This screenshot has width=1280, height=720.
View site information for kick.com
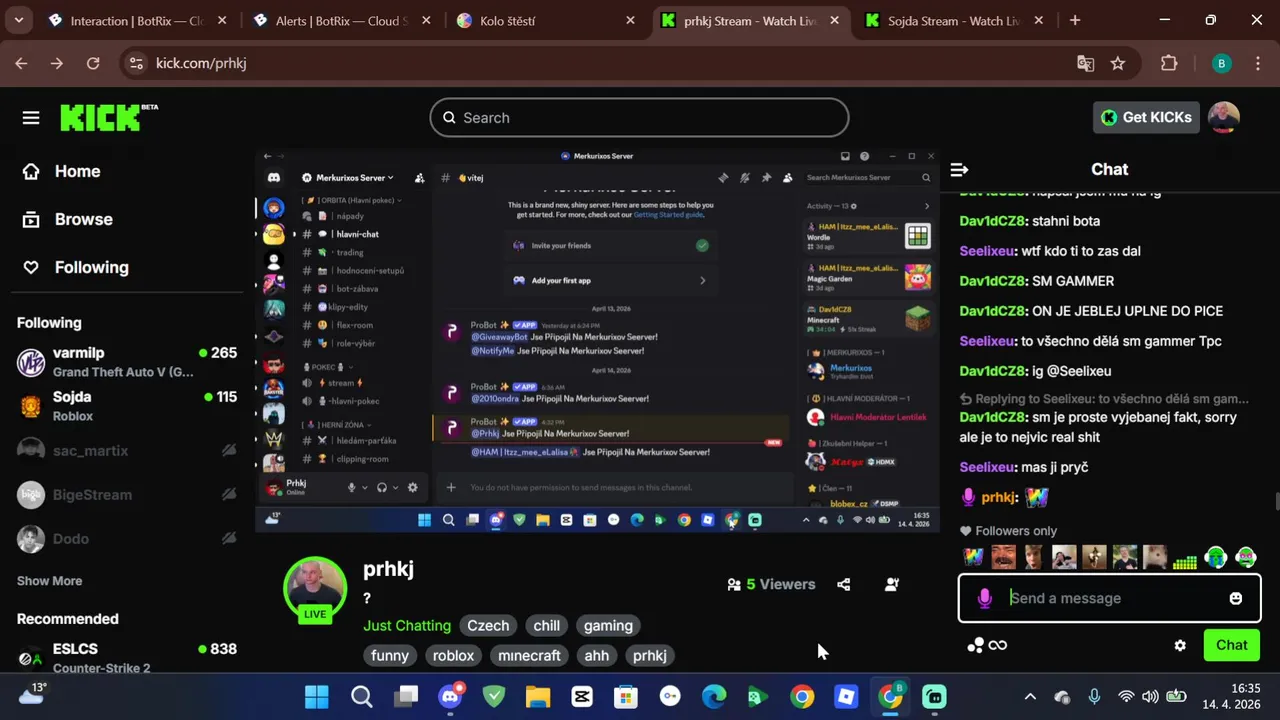(x=137, y=63)
